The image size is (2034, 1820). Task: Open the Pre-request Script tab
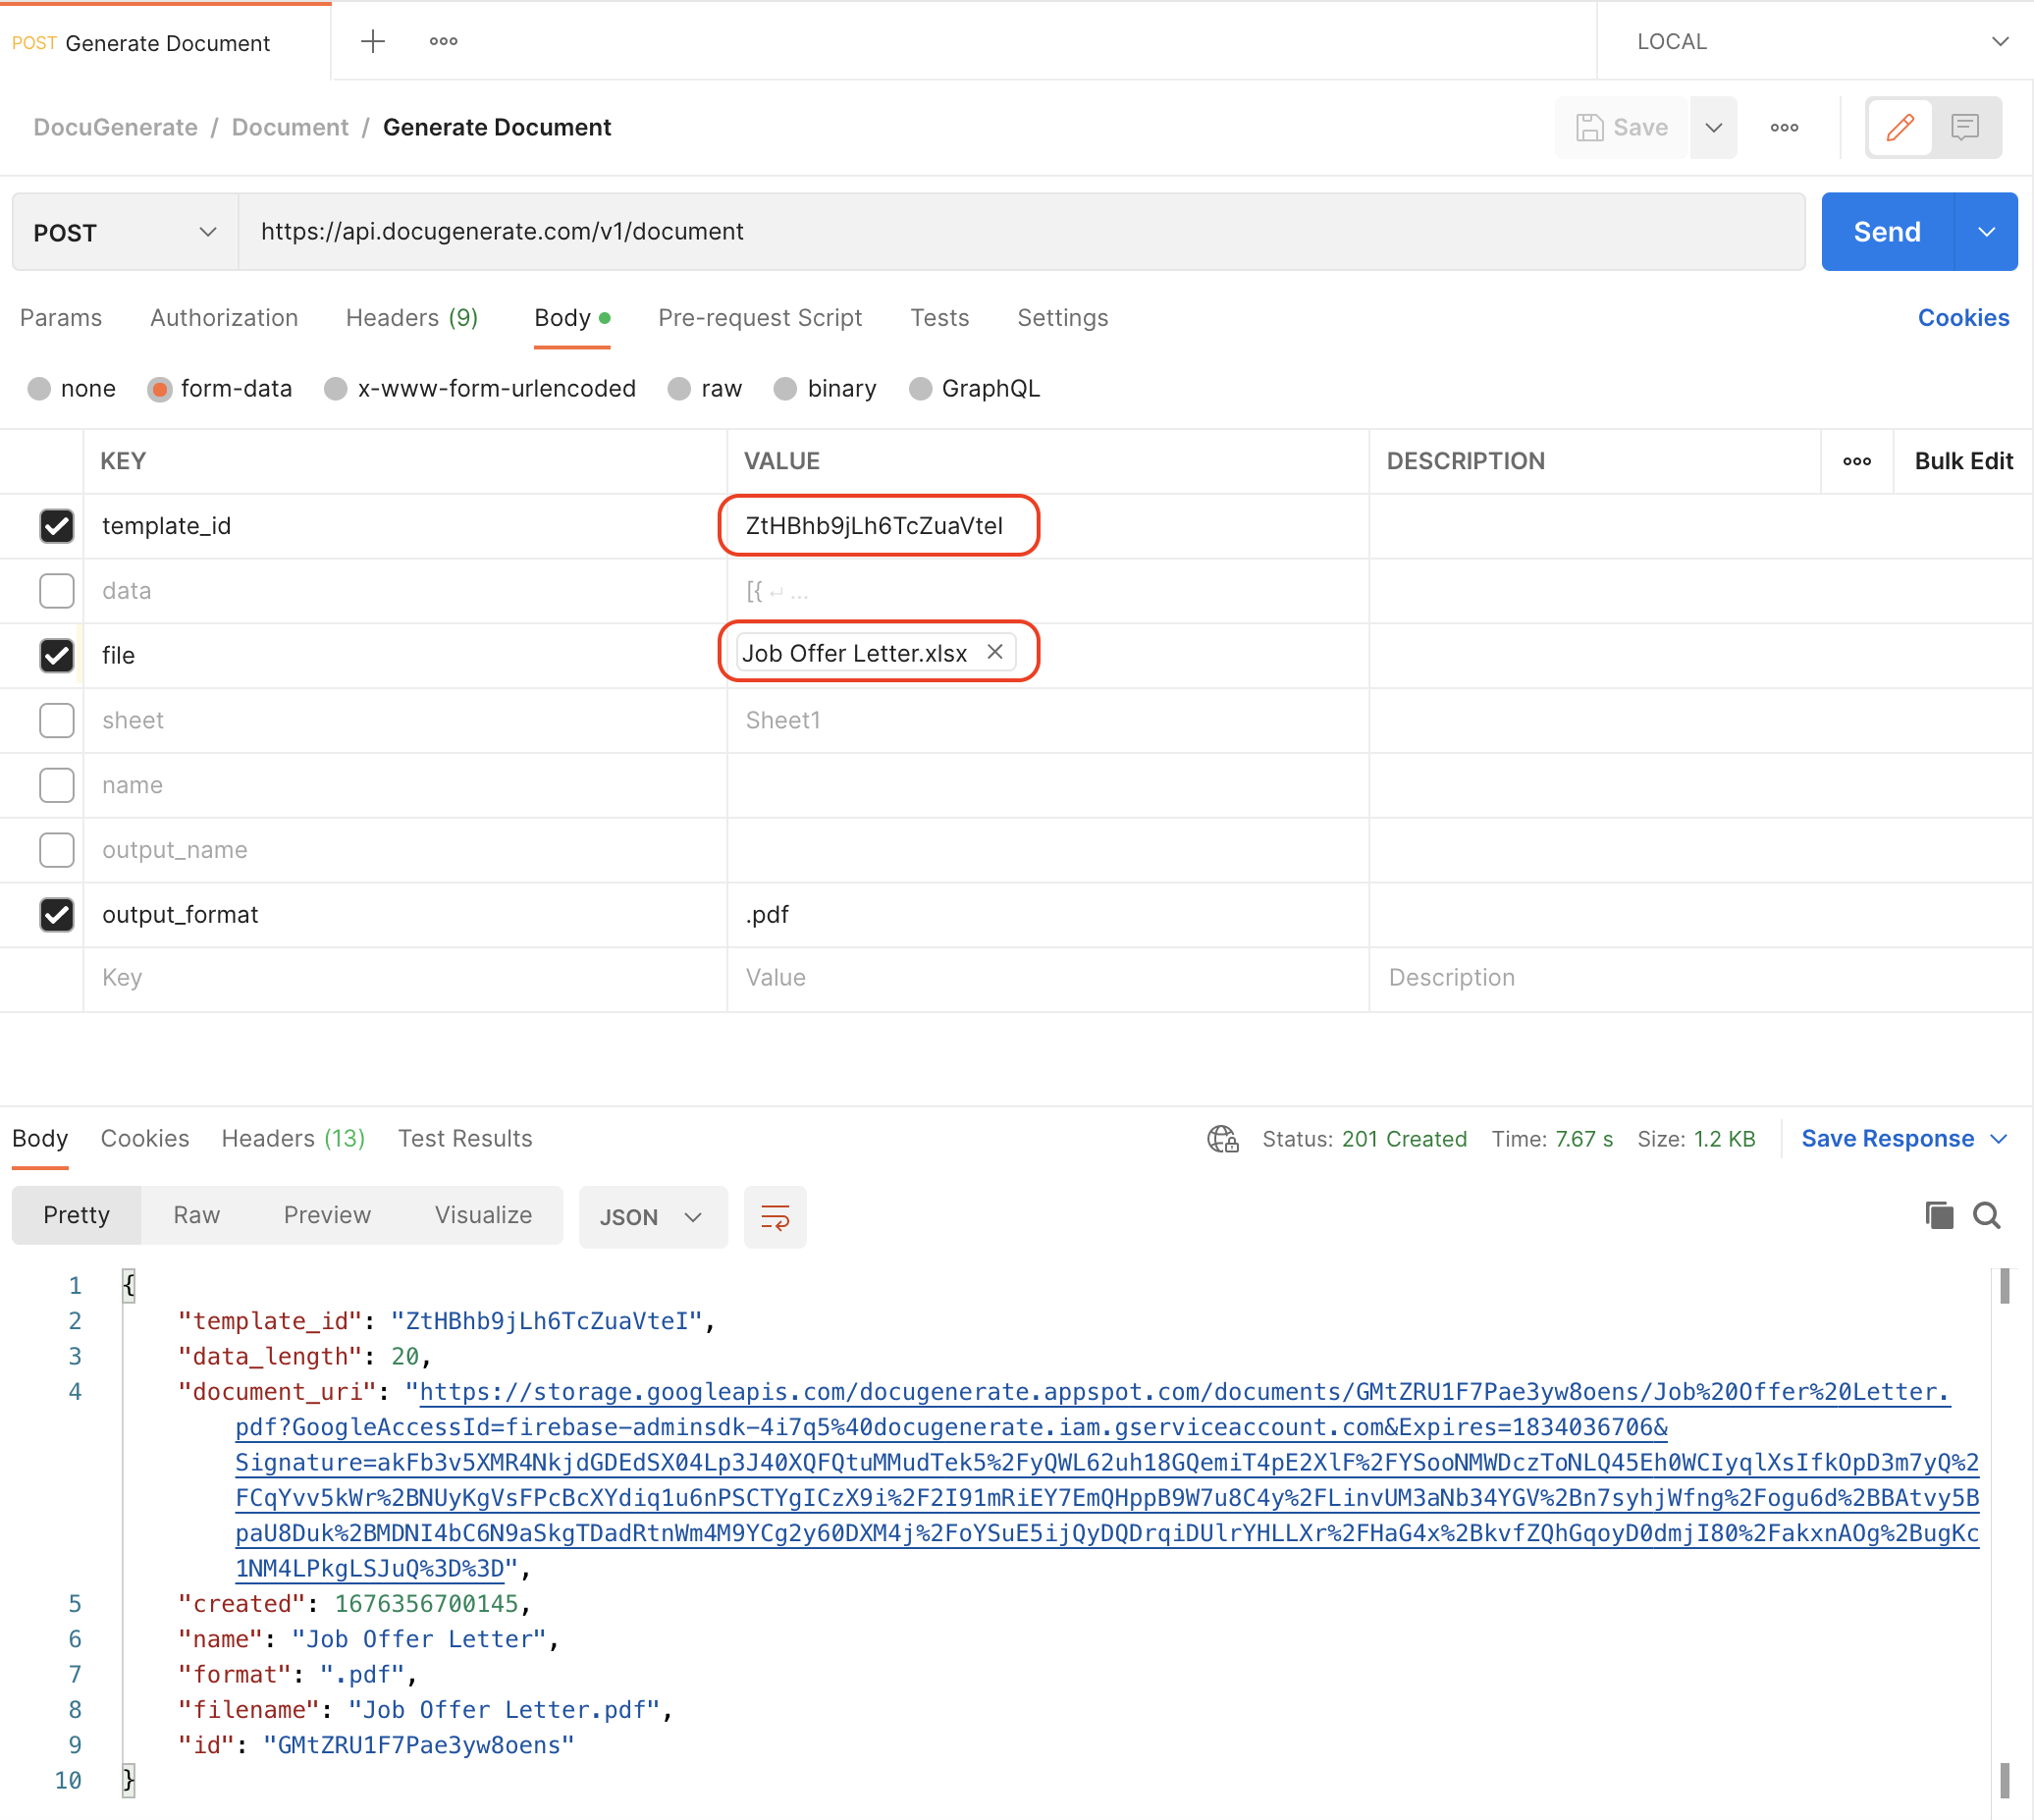coord(759,318)
